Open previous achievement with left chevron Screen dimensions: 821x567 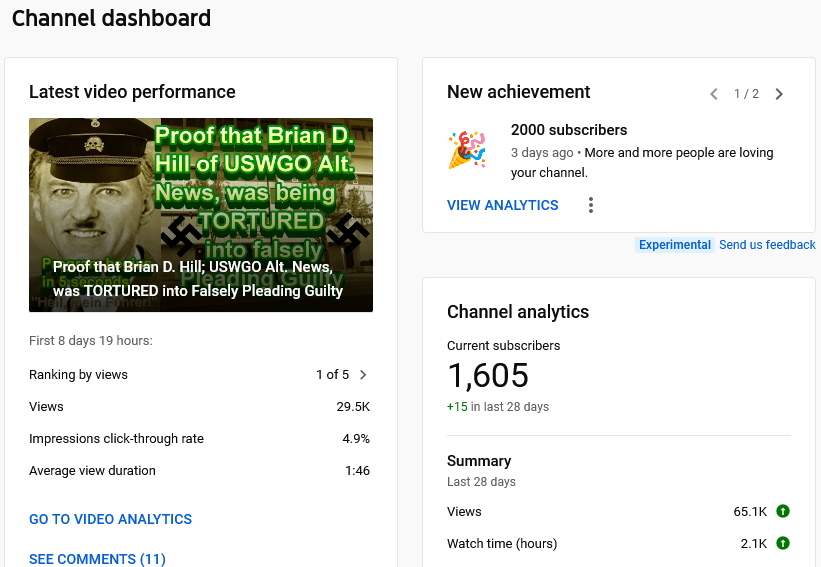714,94
